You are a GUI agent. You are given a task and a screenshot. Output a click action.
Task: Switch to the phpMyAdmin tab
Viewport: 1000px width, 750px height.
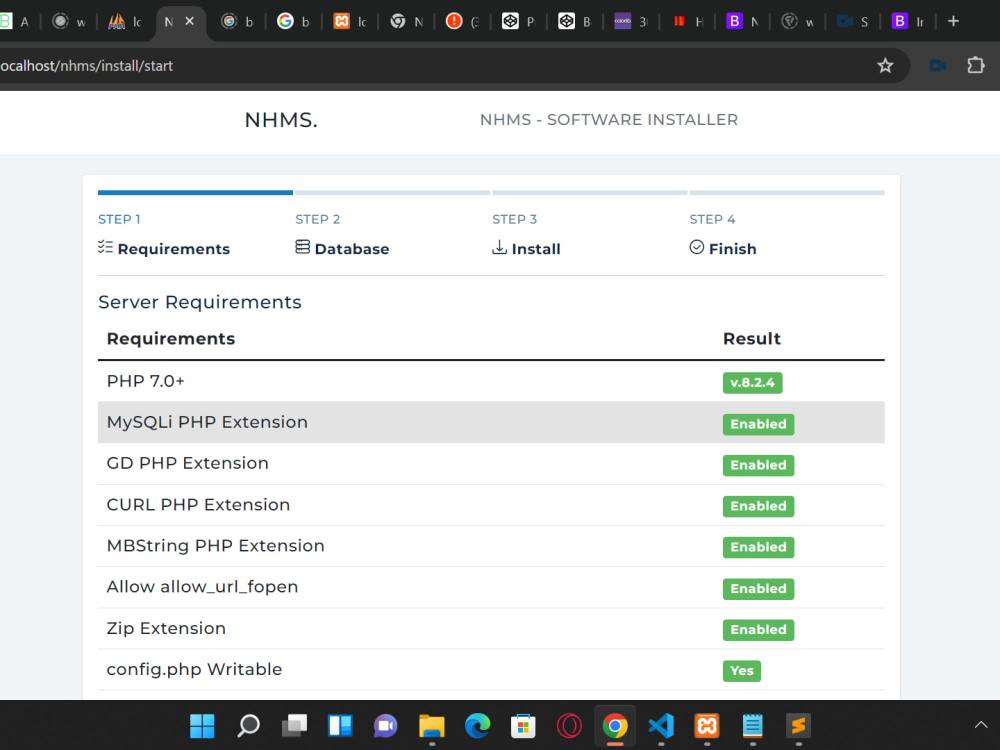point(126,22)
